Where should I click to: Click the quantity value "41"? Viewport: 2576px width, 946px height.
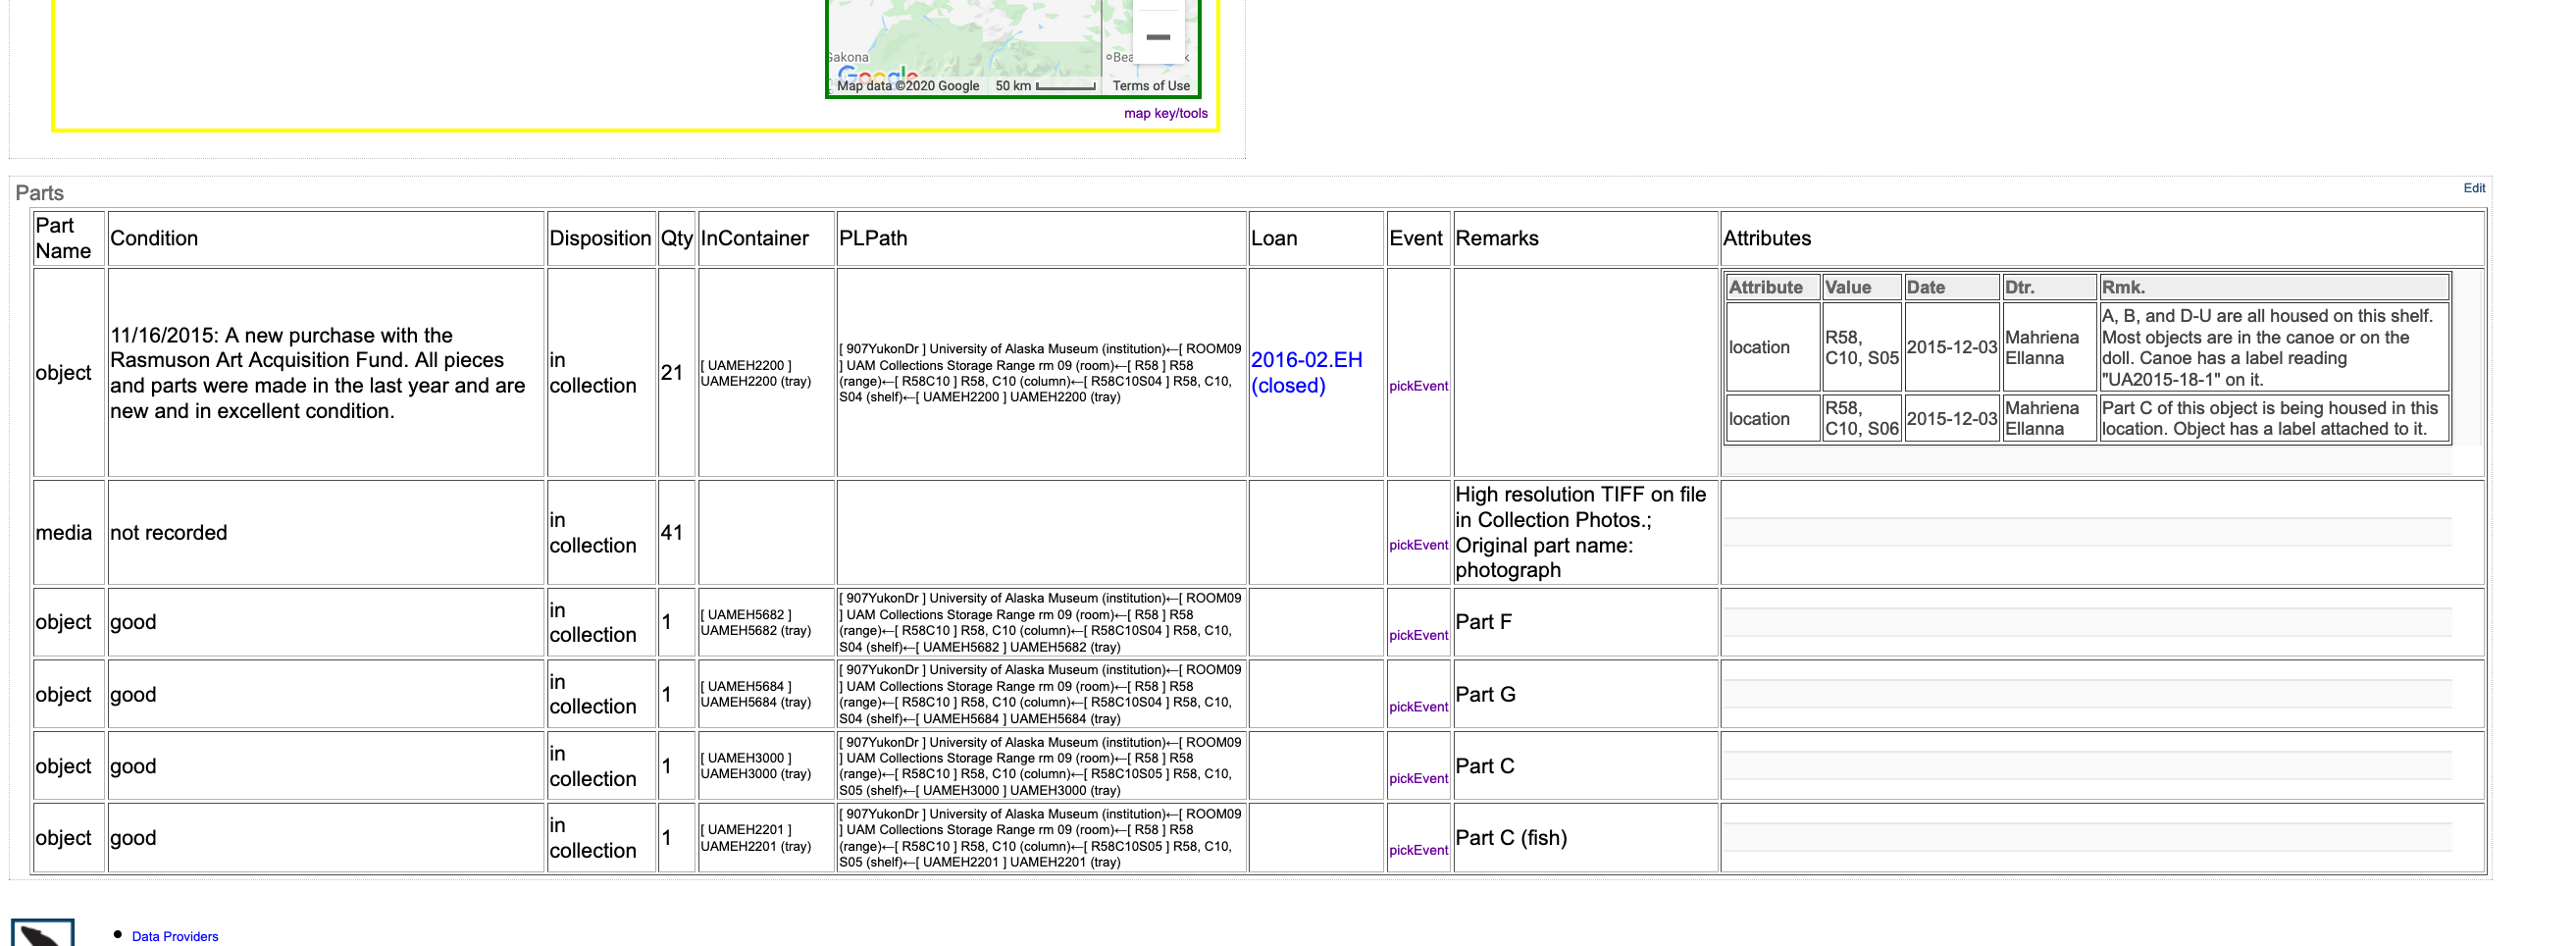[x=672, y=533]
